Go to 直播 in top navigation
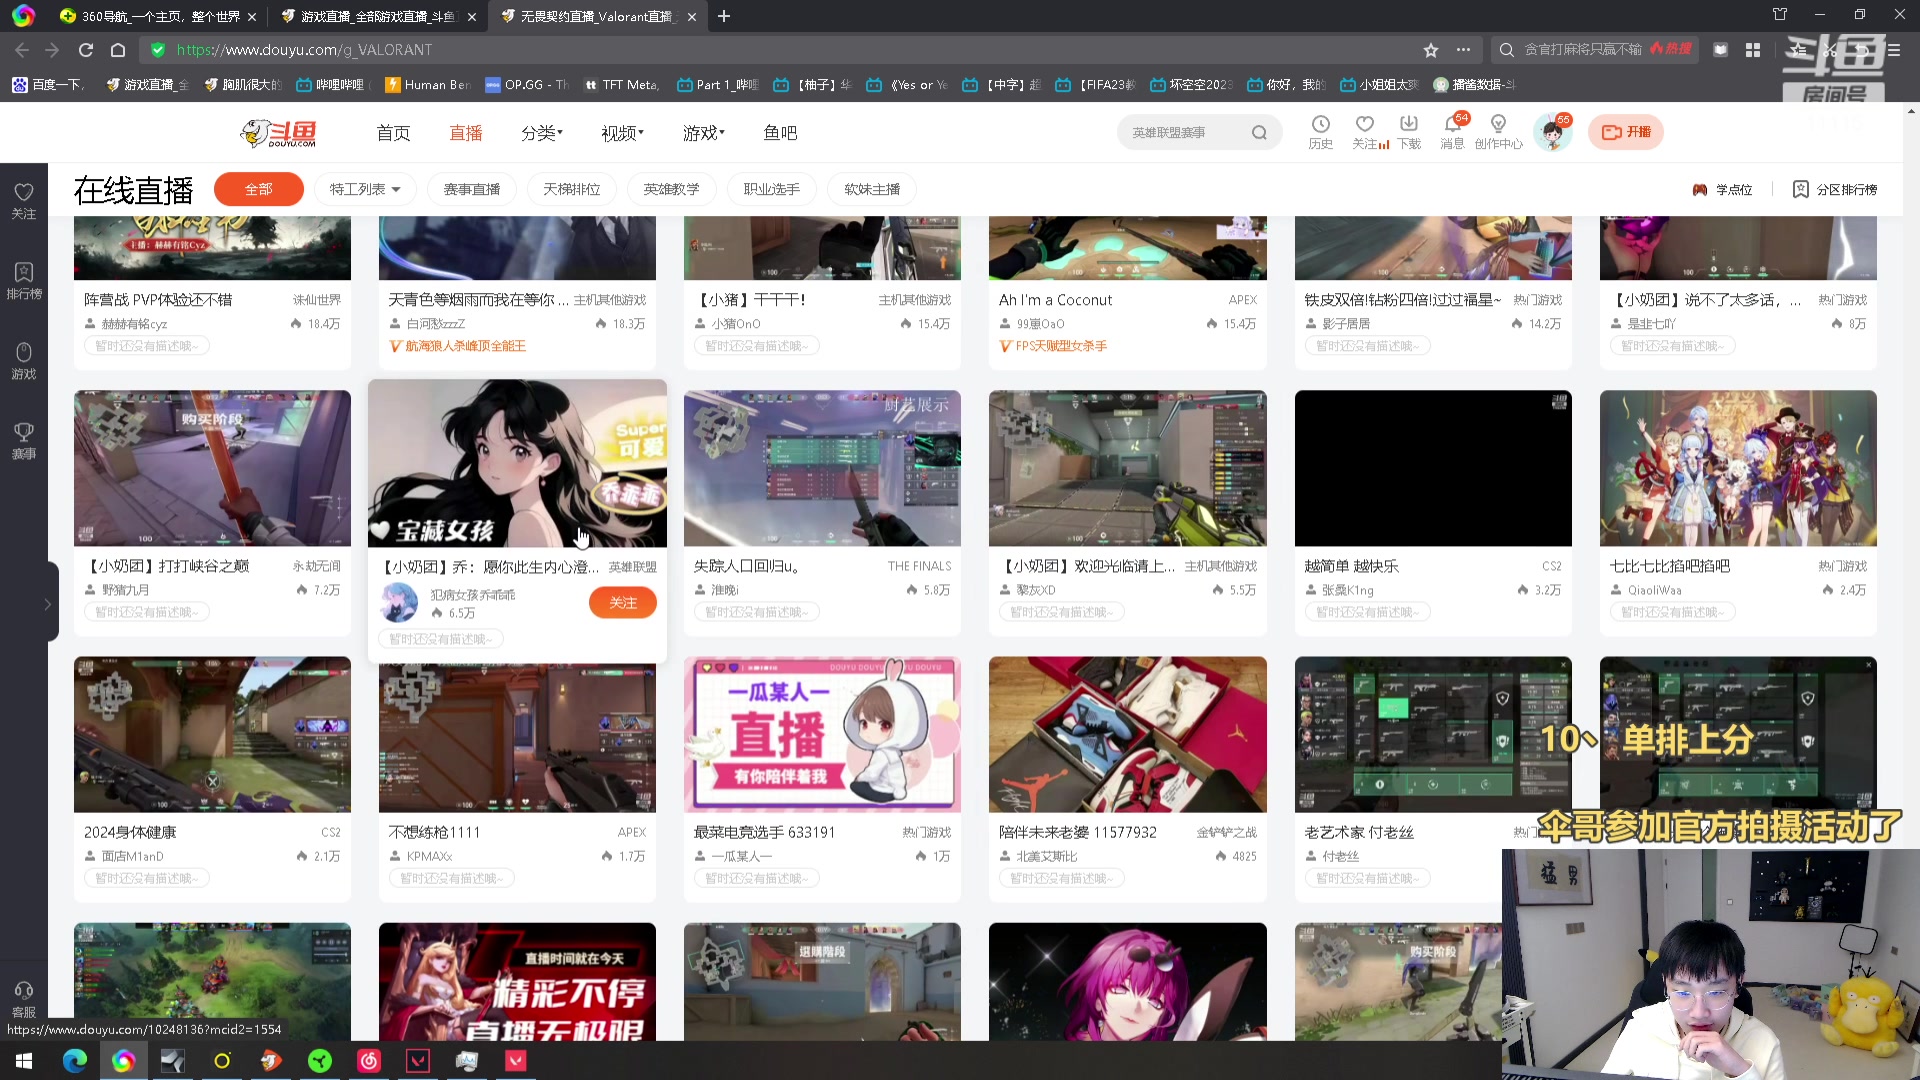Viewport: 1920px width, 1080px height. click(466, 133)
